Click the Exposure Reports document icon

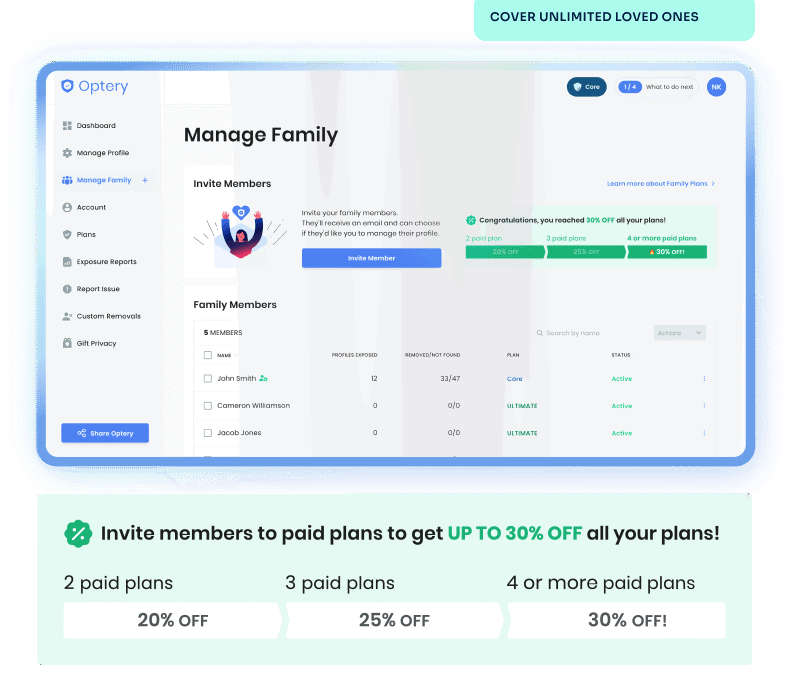tap(67, 262)
